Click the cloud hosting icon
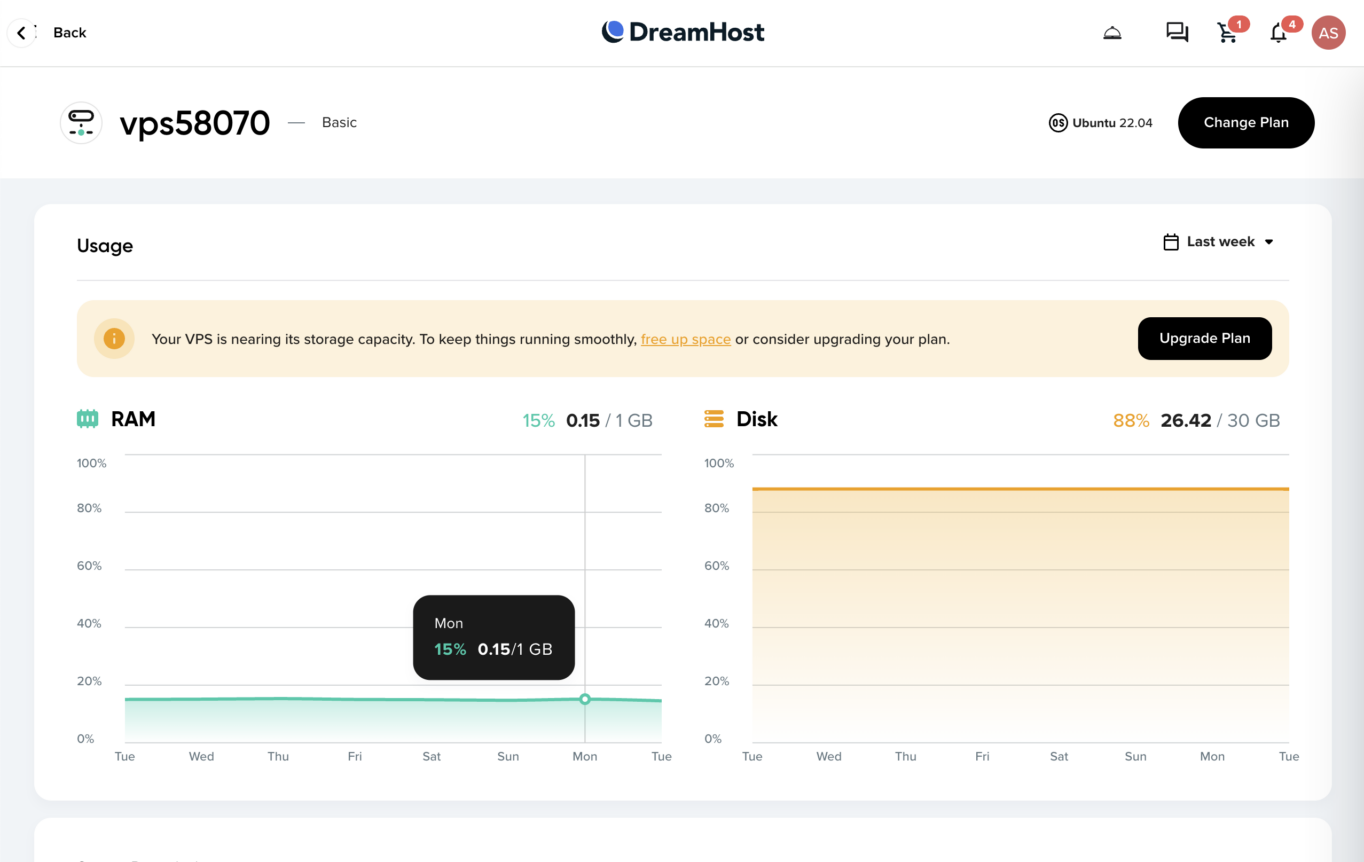Image resolution: width=1364 pixels, height=862 pixels. [x=1112, y=32]
